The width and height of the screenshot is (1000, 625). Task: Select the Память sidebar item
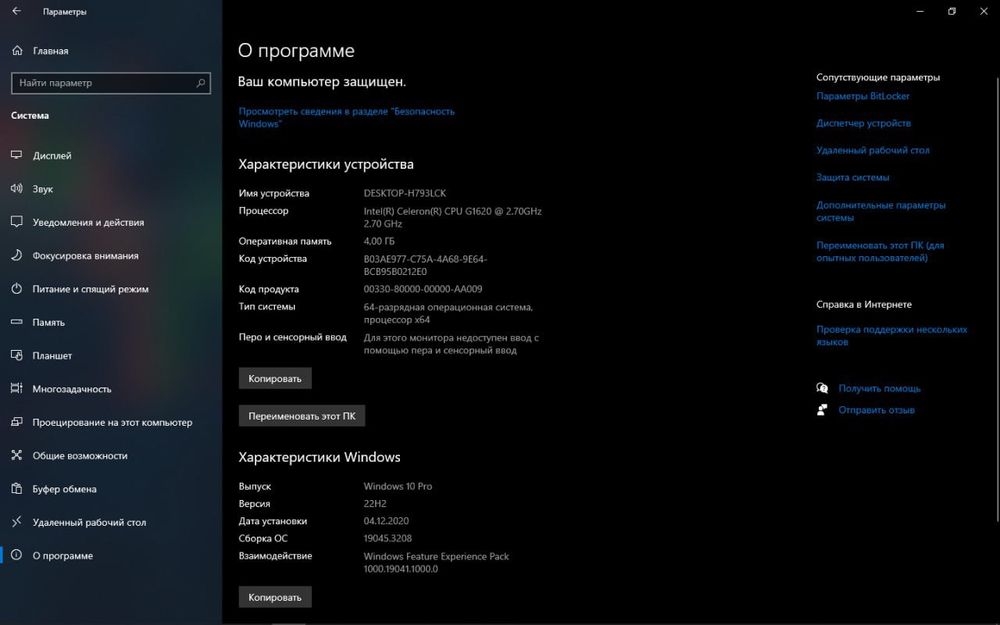(x=111, y=322)
